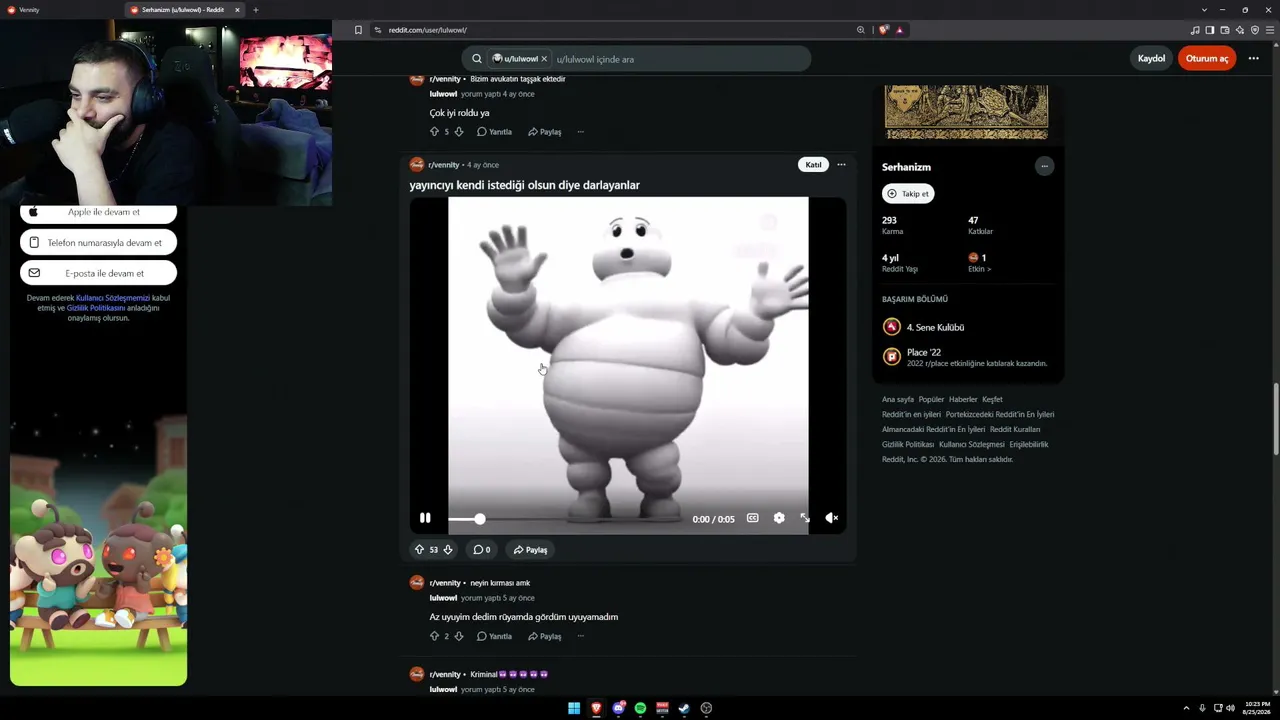This screenshot has height=720, width=1280.
Task: Open Brave Shields lion icon
Action: pyautogui.click(x=883, y=30)
